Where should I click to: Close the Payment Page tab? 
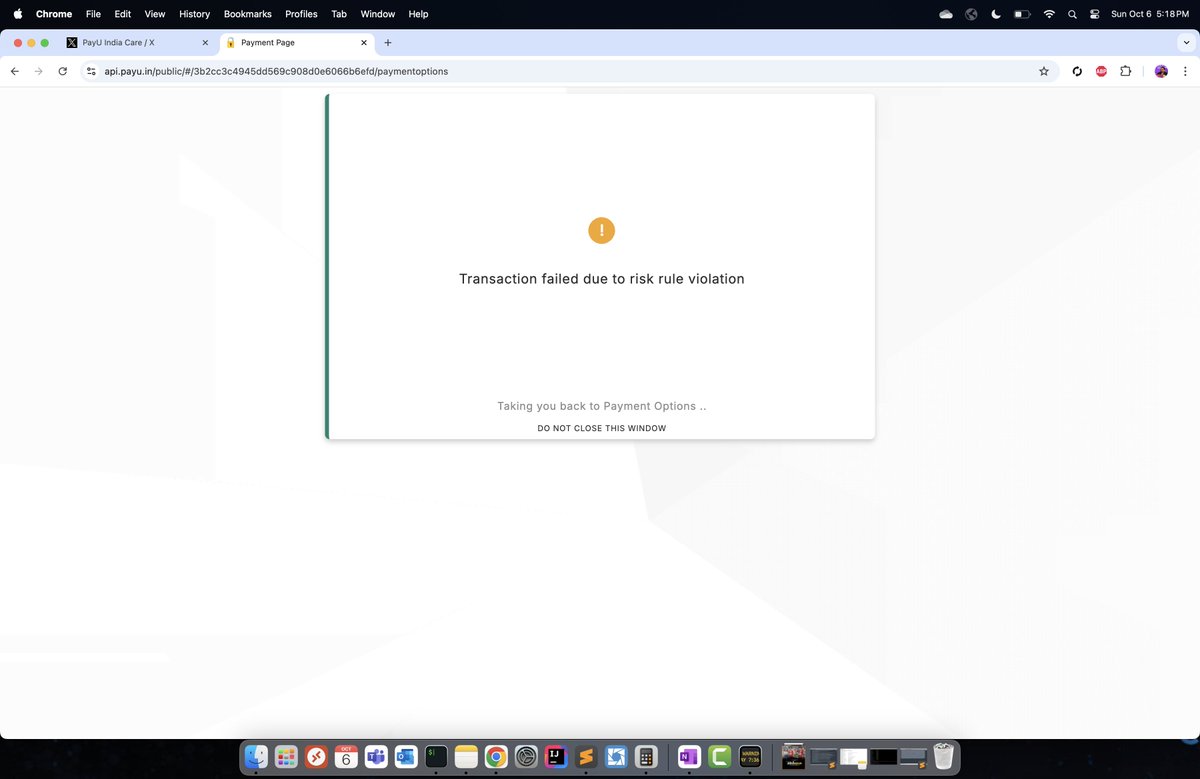click(364, 43)
